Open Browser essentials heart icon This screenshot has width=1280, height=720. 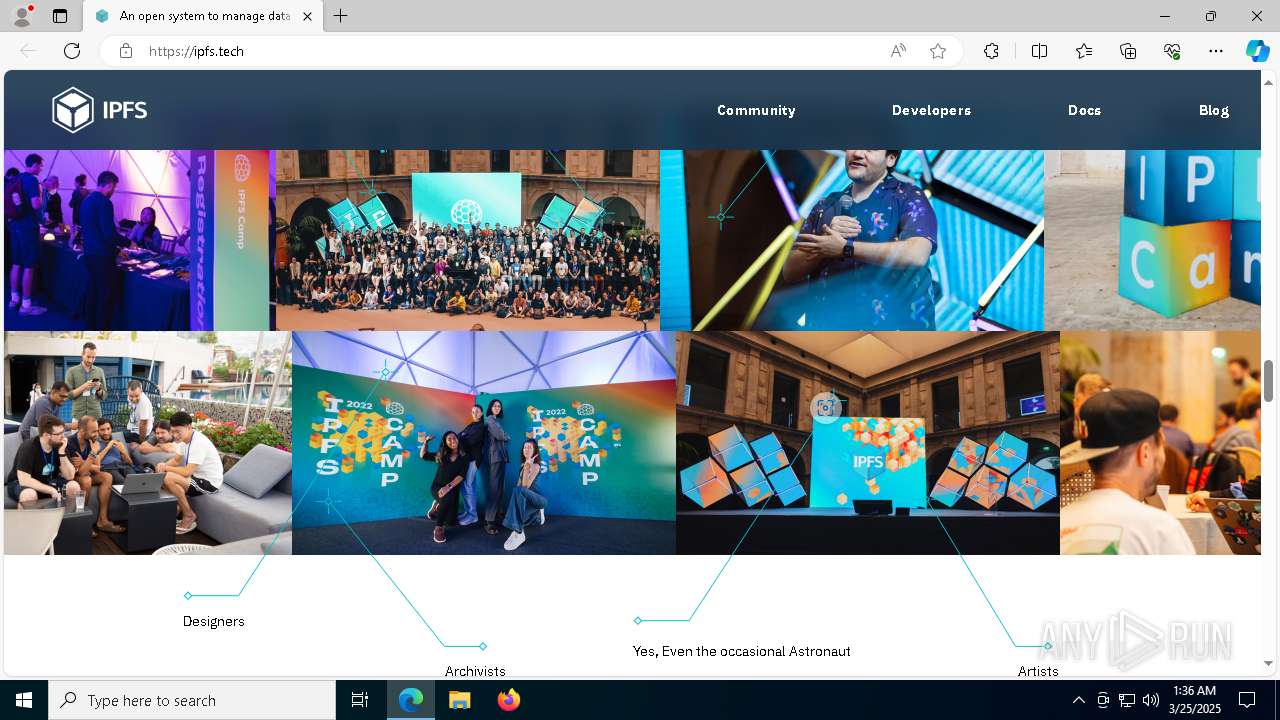click(x=1172, y=51)
